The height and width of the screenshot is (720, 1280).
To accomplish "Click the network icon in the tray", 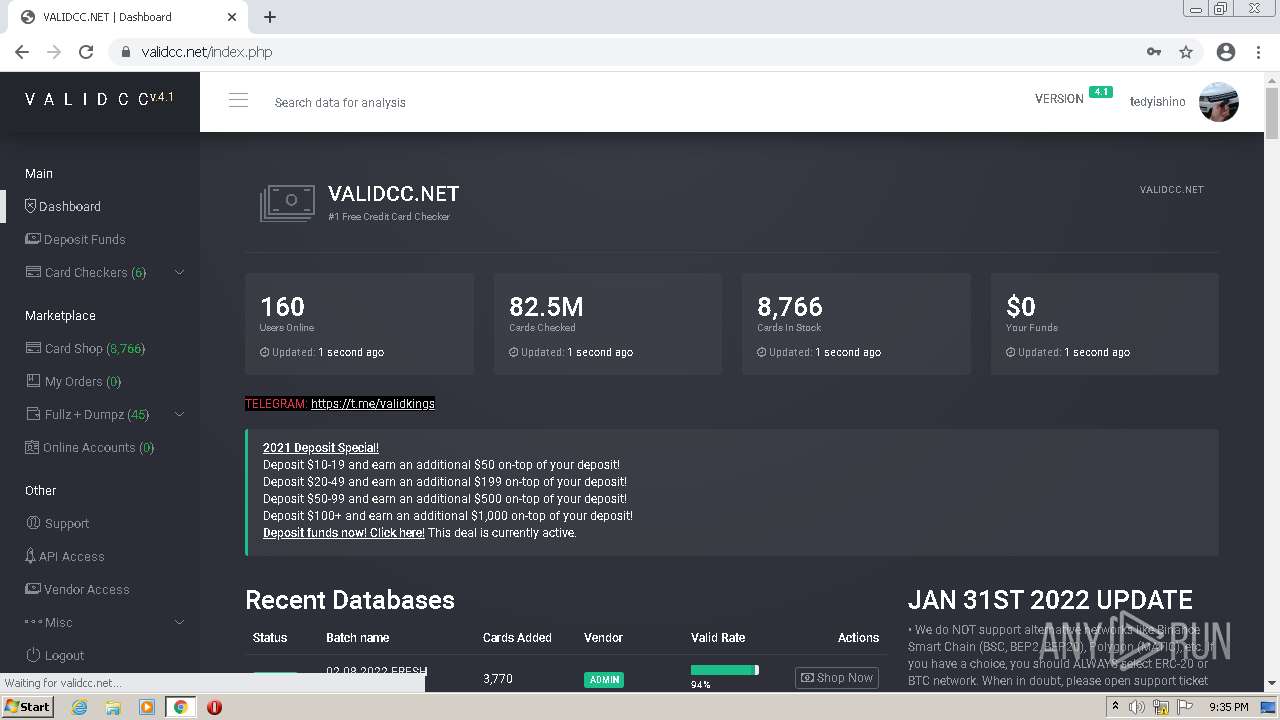I will coord(1161,707).
